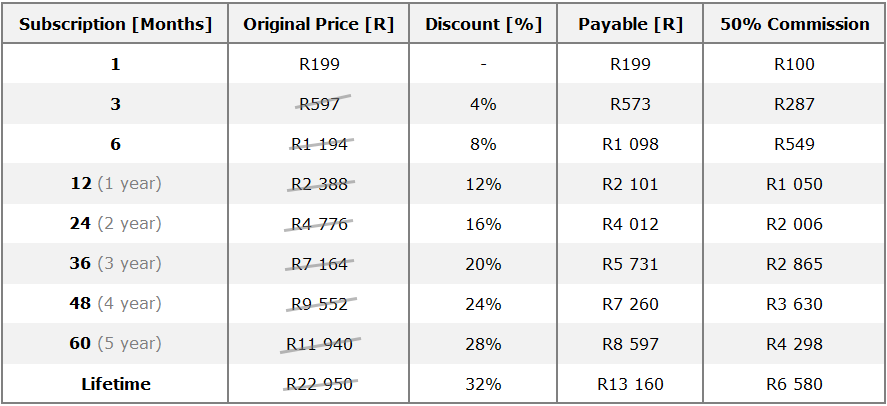Viewport: 887px width, 406px height.
Task: Click the Original Price [R] header
Action: (x=318, y=24)
